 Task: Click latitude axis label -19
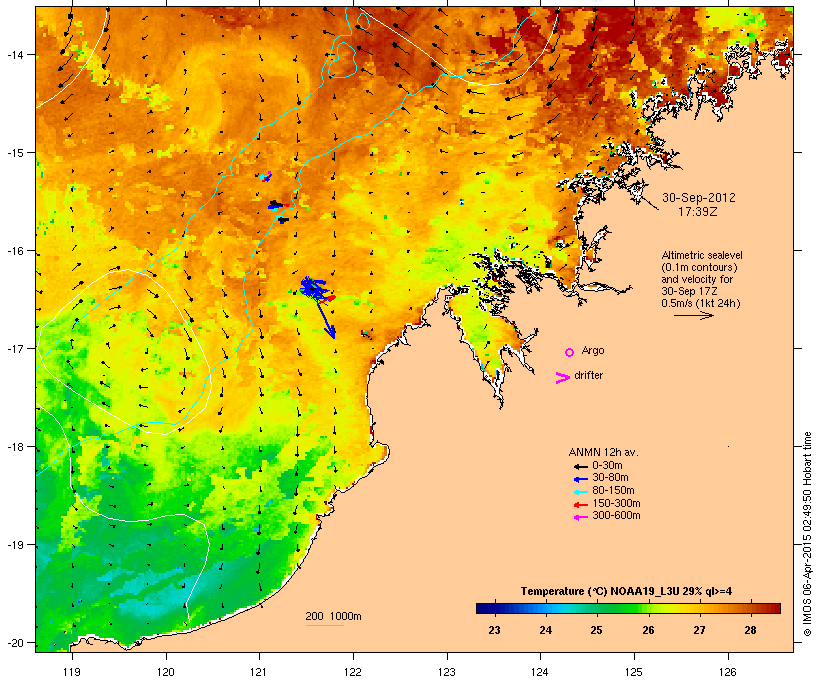15,545
